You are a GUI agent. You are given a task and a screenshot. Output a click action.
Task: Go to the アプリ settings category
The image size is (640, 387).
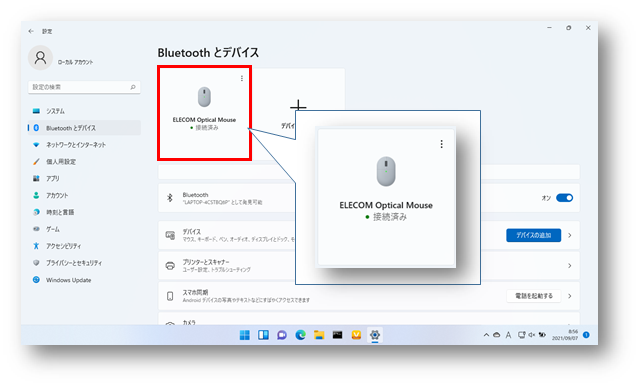(x=84, y=178)
